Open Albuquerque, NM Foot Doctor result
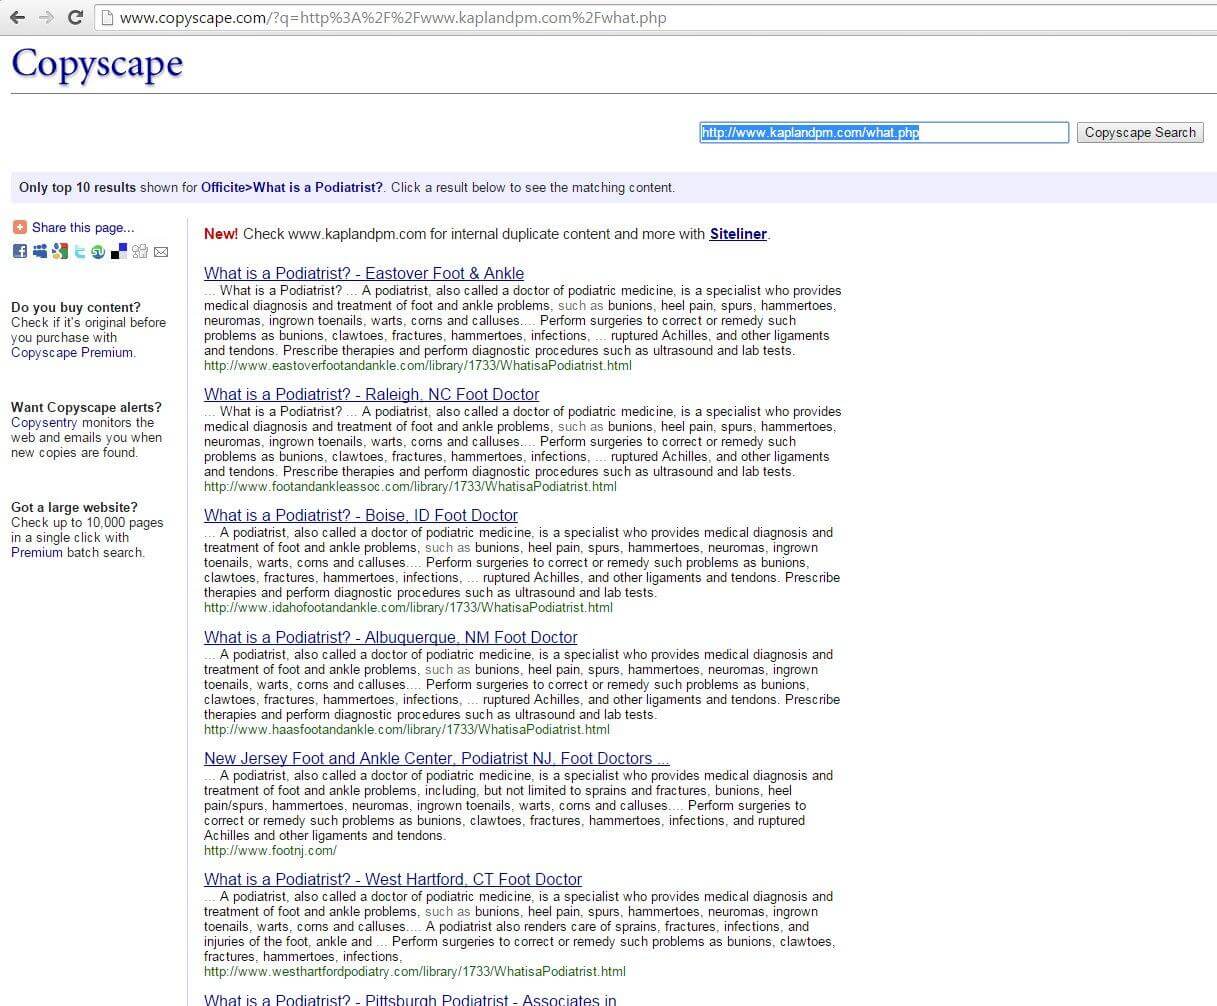Screen dimensions: 1217x1006 (390, 637)
